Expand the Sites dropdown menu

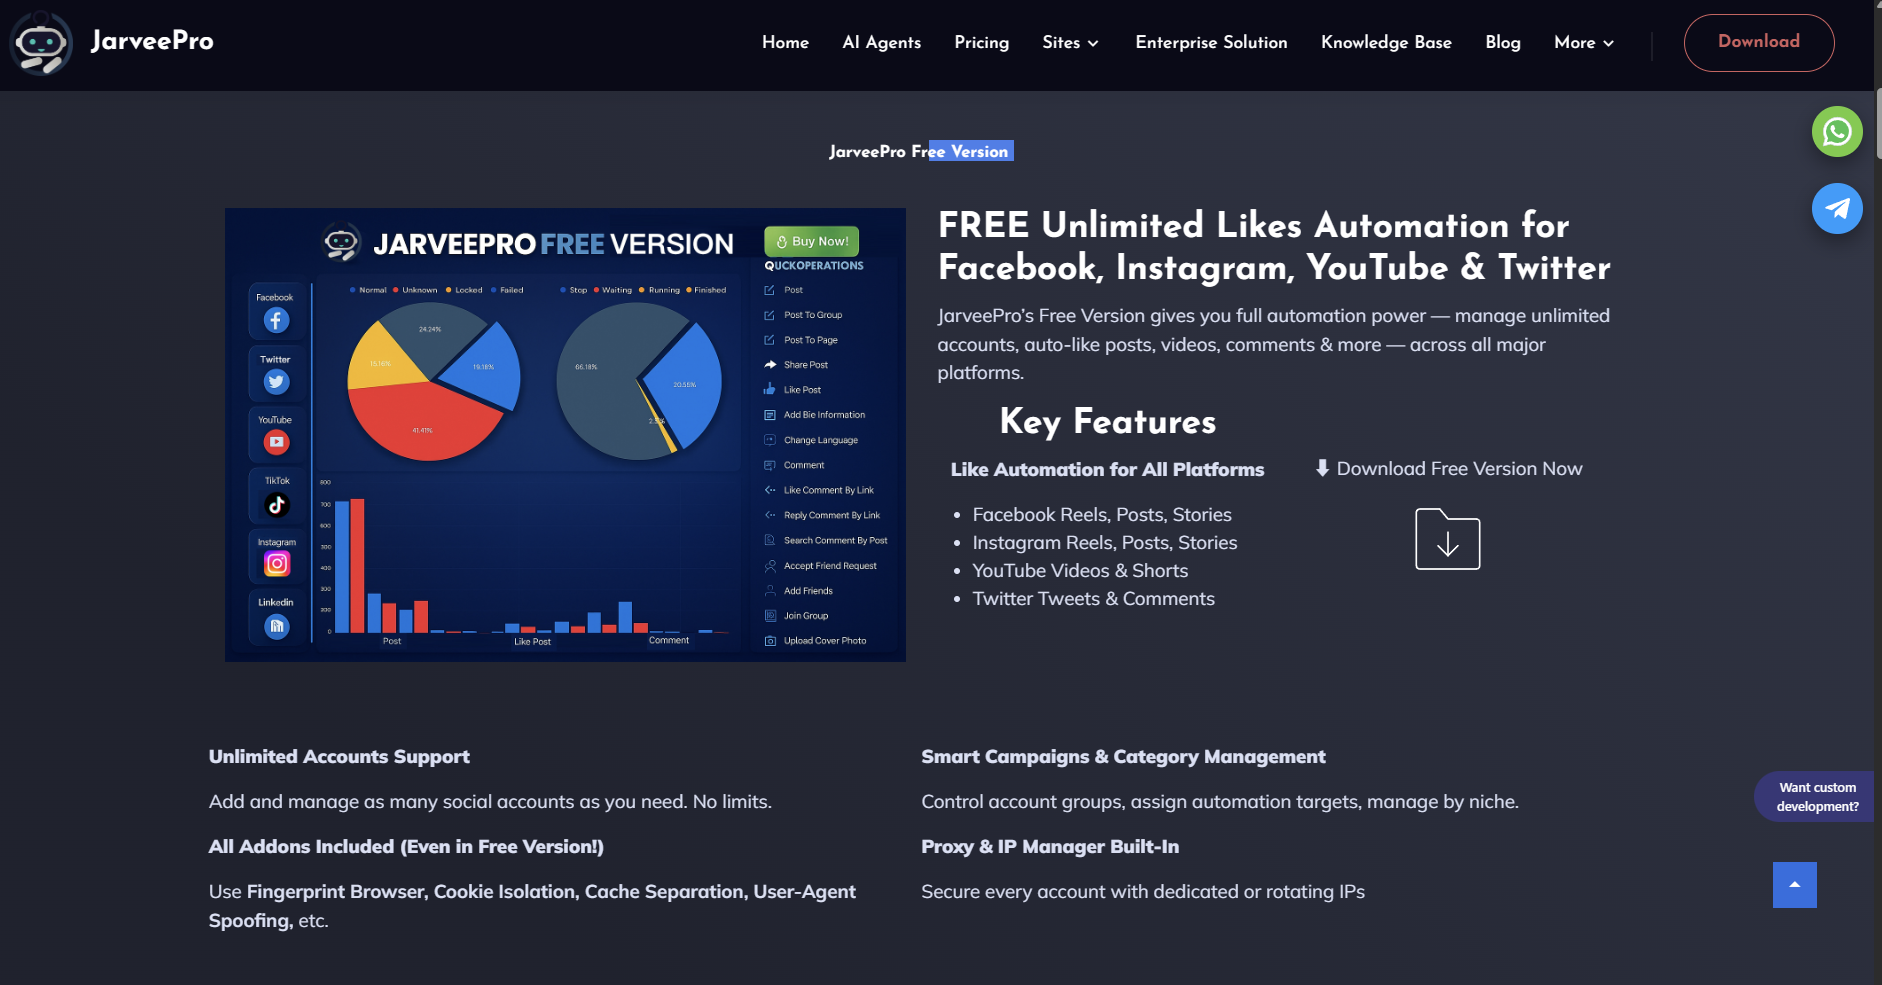[1070, 42]
